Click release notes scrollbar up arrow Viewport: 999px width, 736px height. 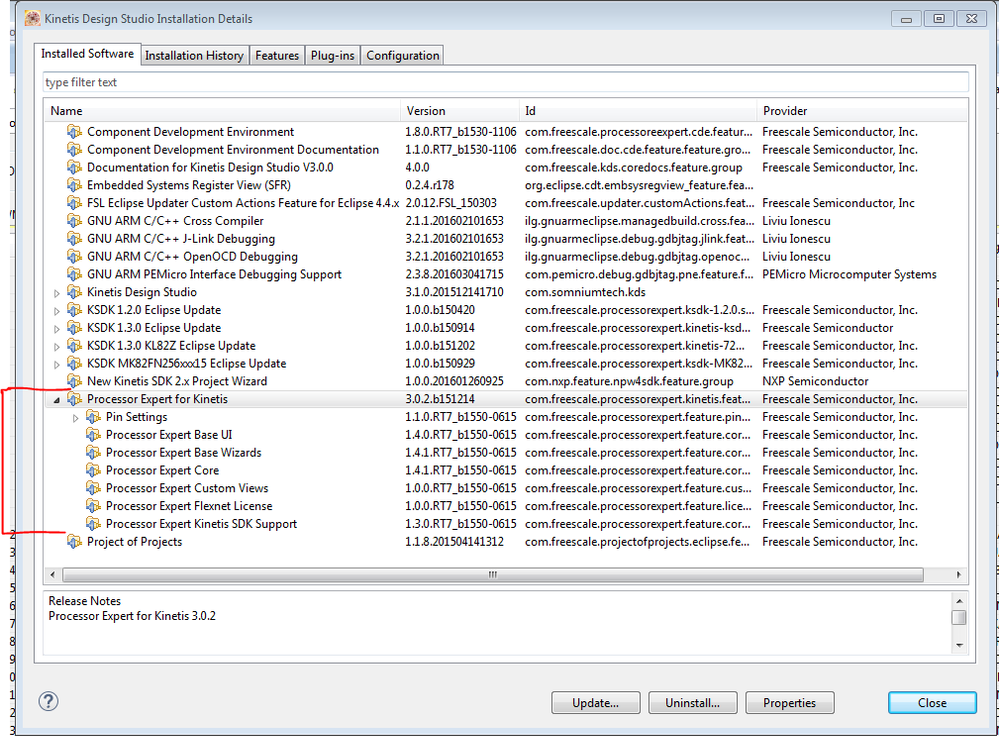click(x=959, y=601)
